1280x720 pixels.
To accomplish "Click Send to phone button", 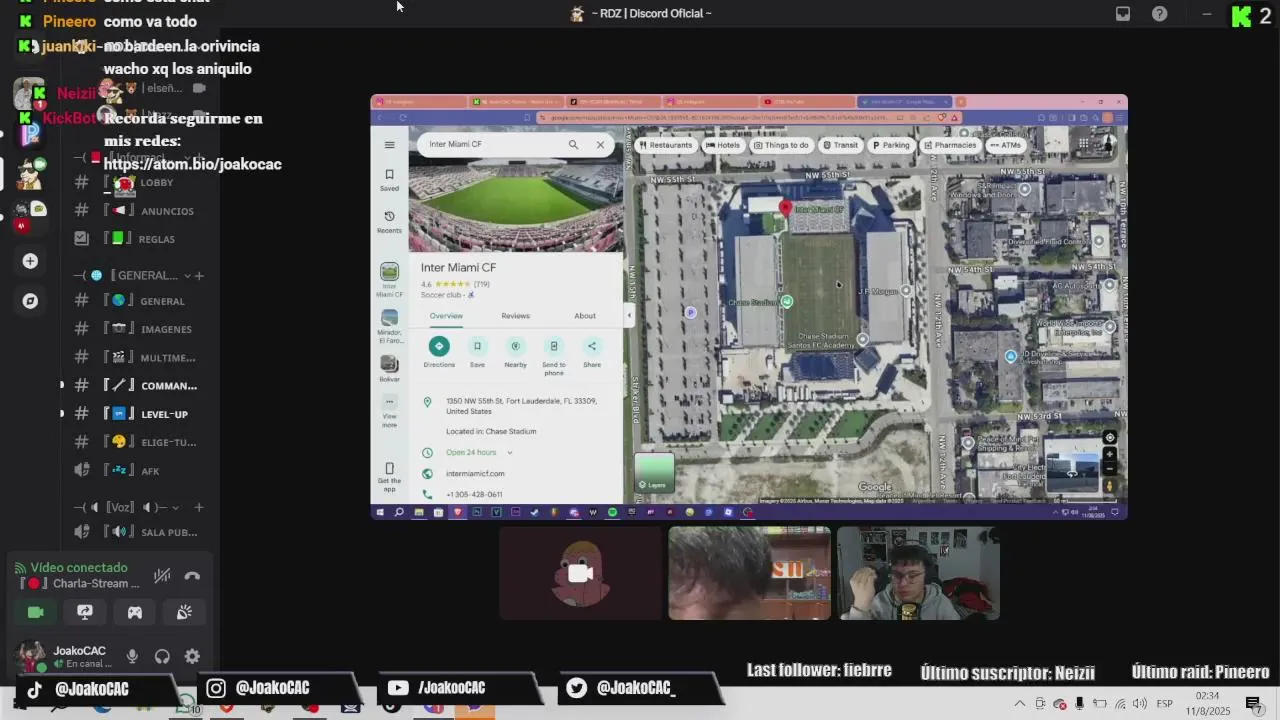I will point(553,356).
